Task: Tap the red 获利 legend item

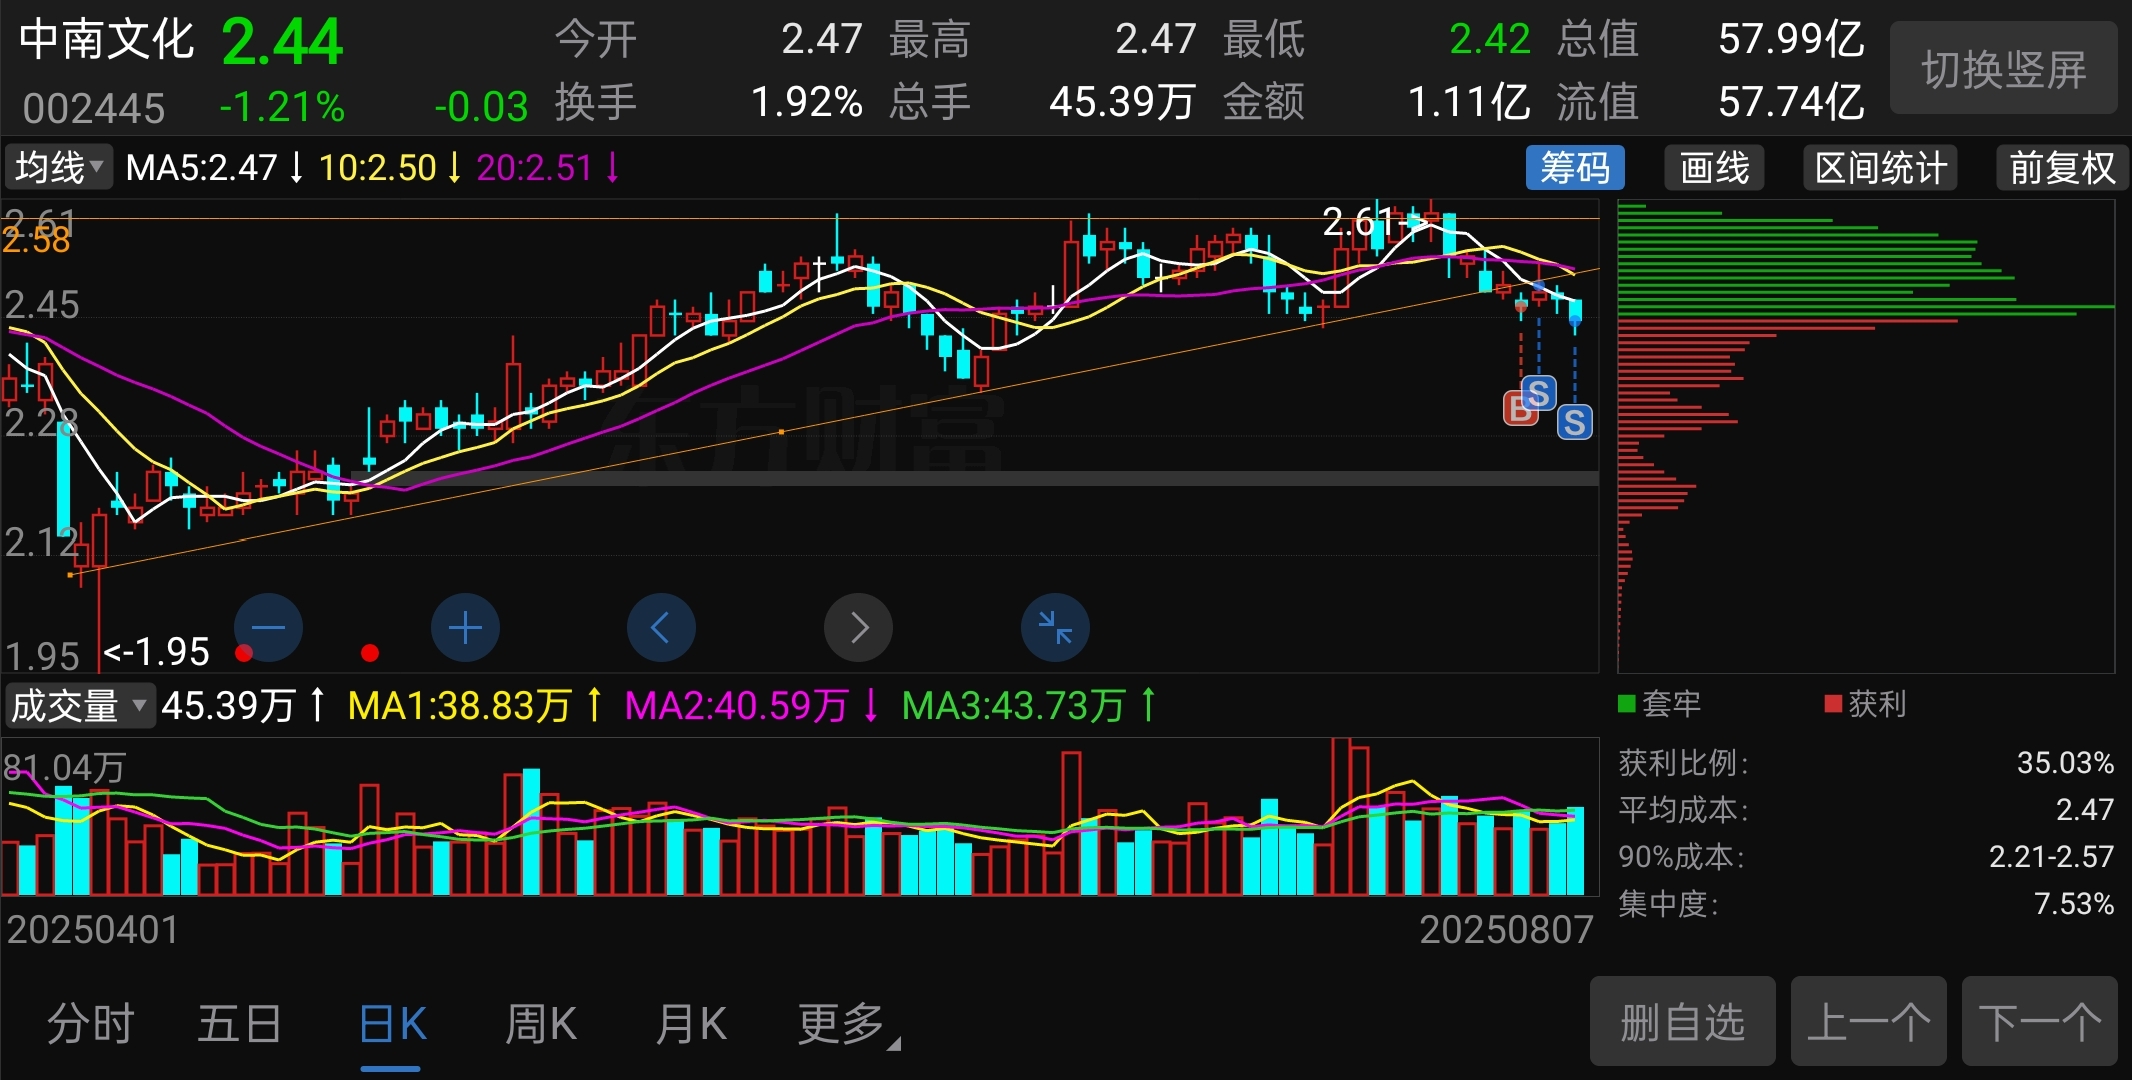Action: coord(1866,704)
